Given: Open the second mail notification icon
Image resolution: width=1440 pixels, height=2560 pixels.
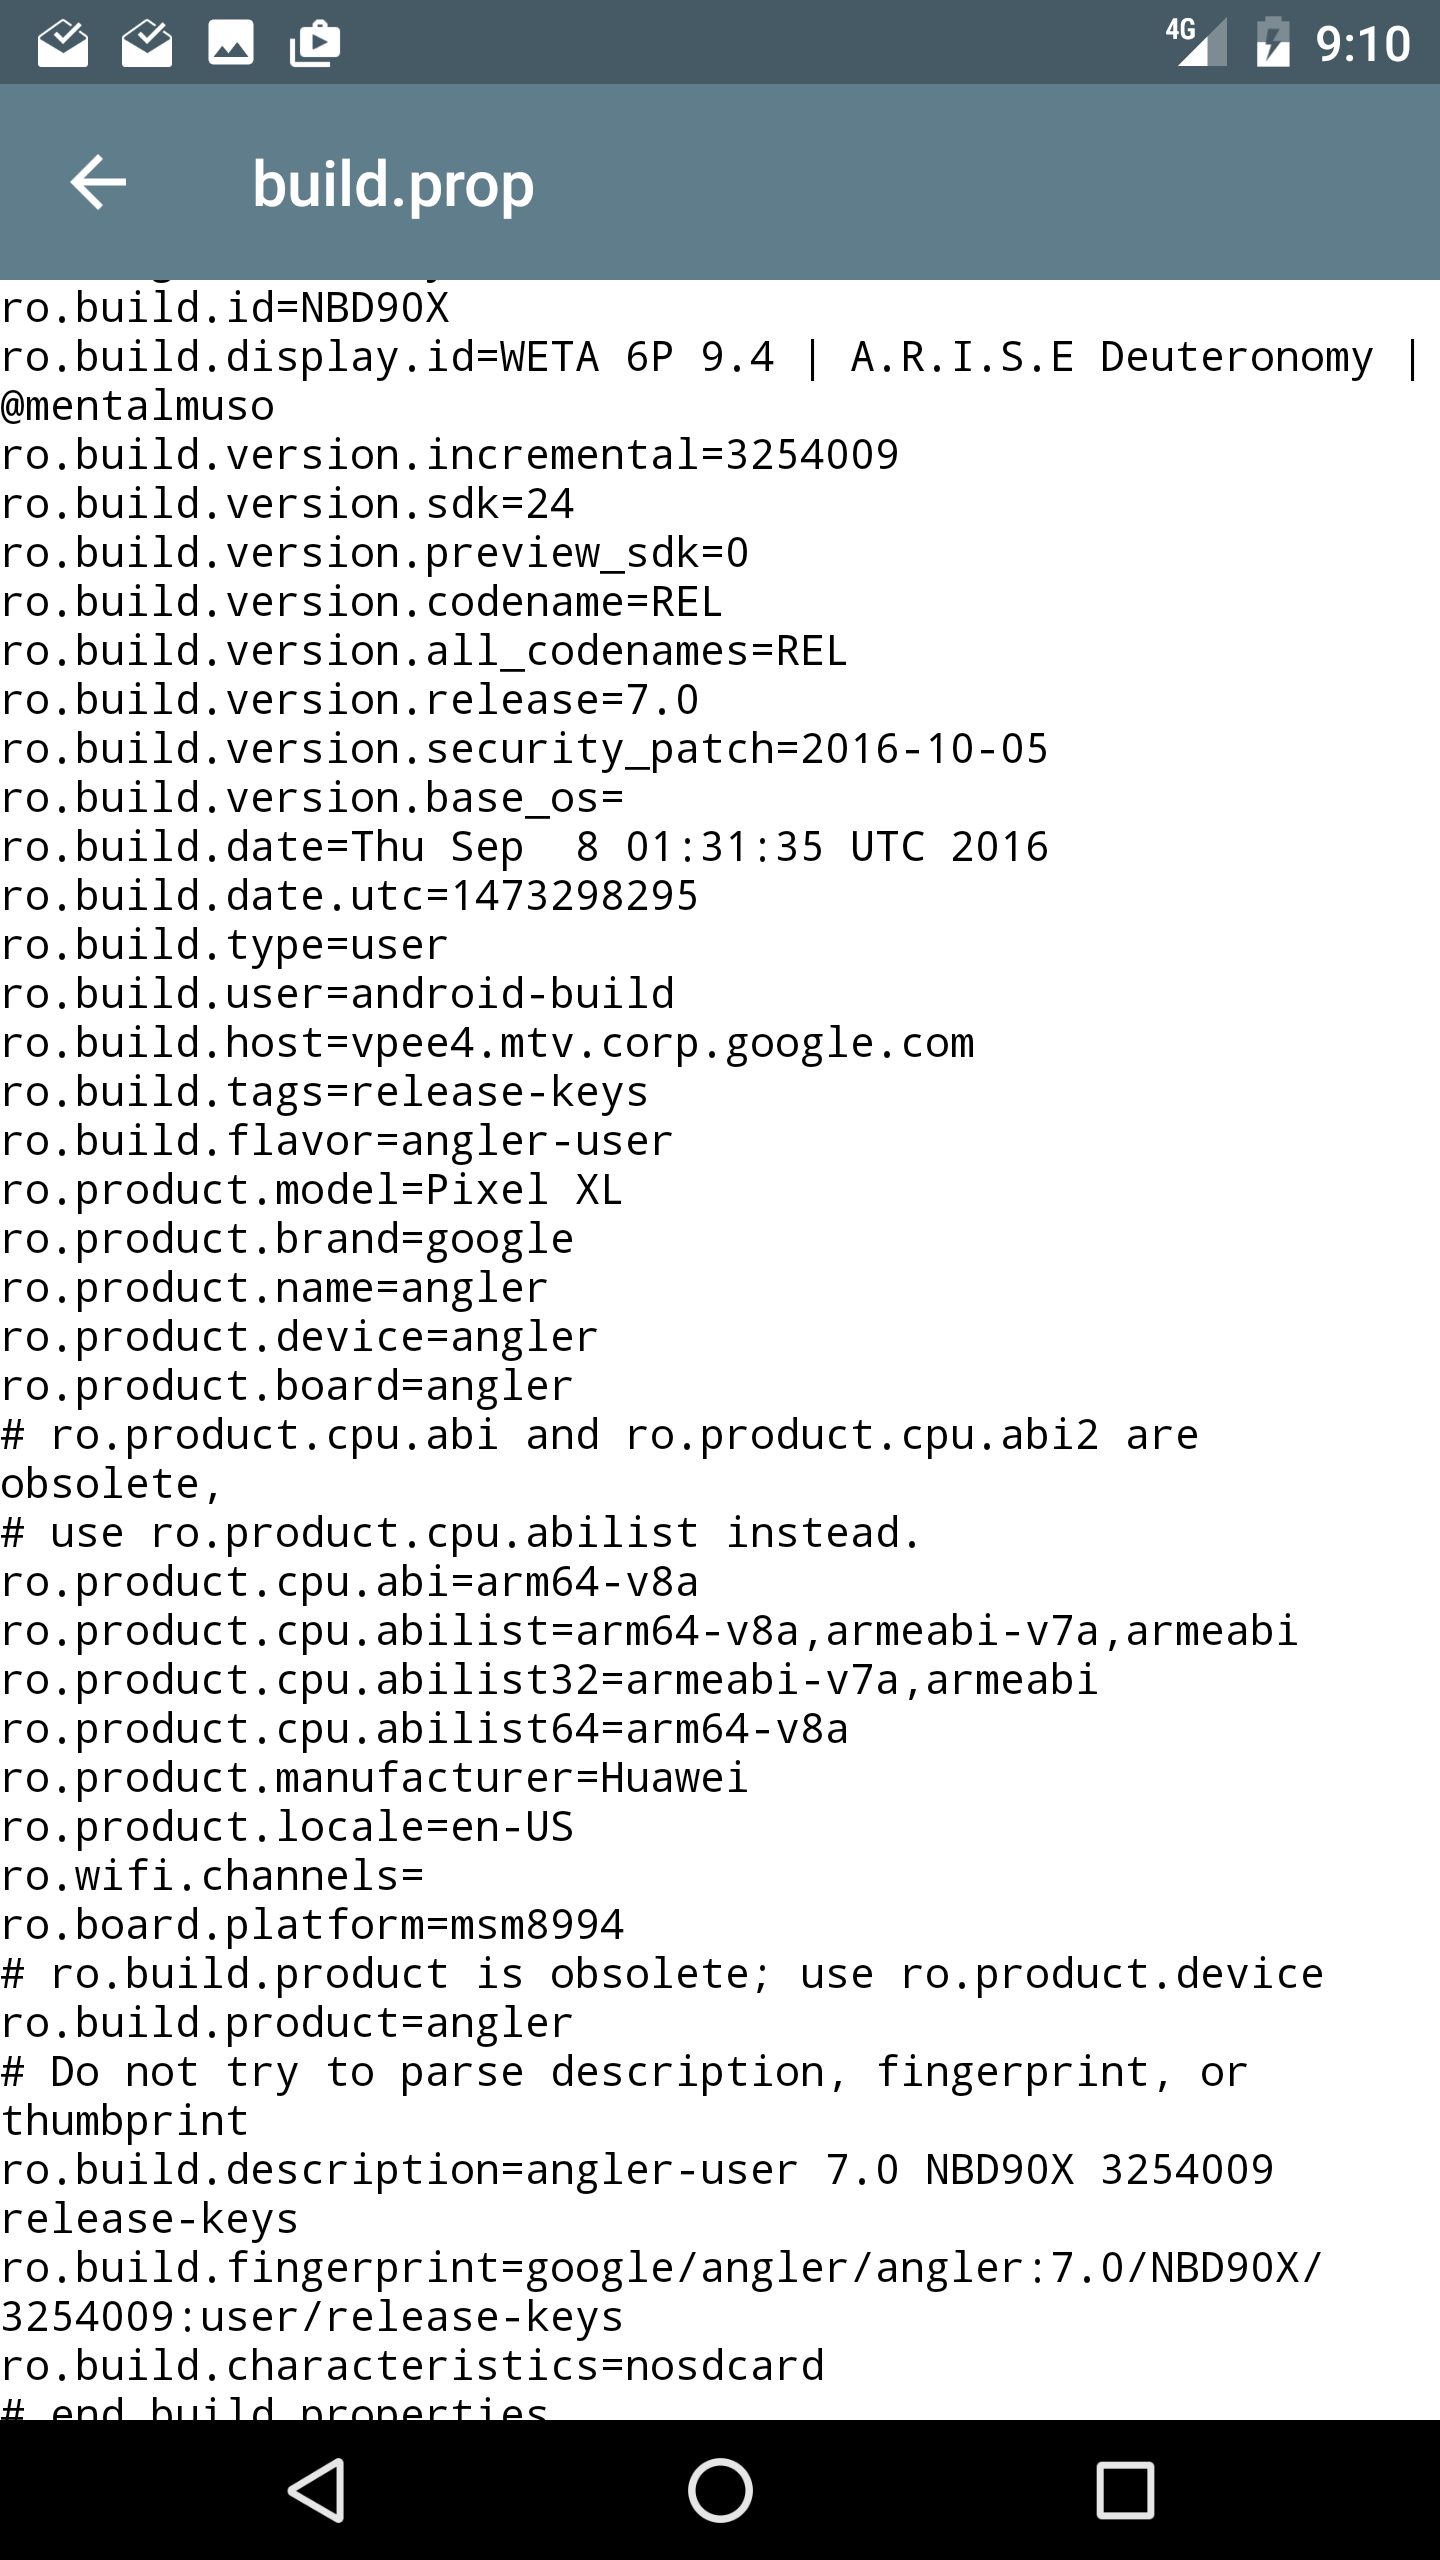Looking at the screenshot, I should [147, 43].
